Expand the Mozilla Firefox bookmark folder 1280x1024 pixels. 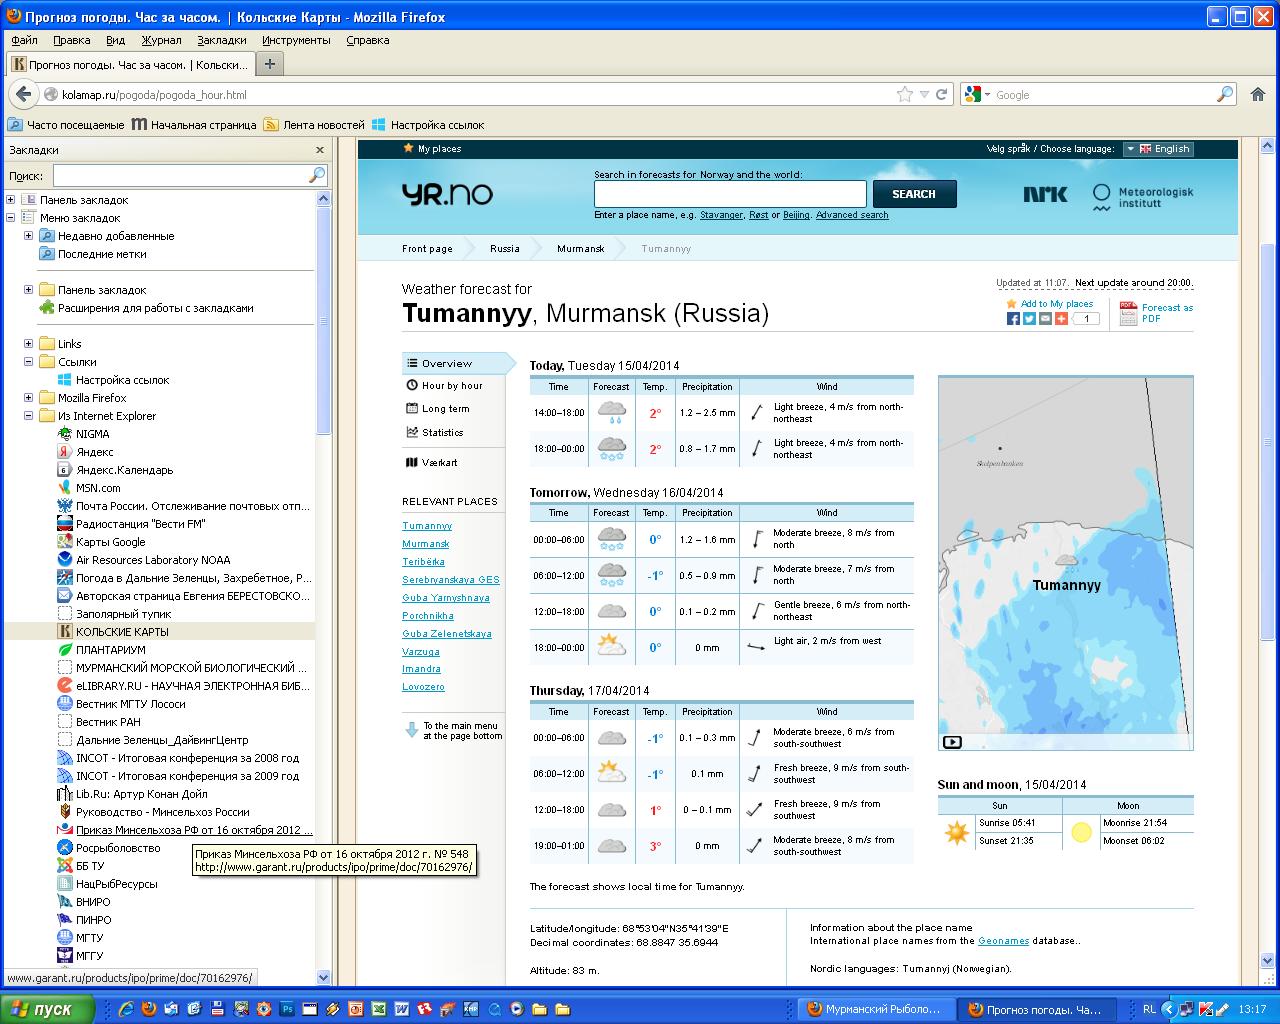tap(29, 398)
